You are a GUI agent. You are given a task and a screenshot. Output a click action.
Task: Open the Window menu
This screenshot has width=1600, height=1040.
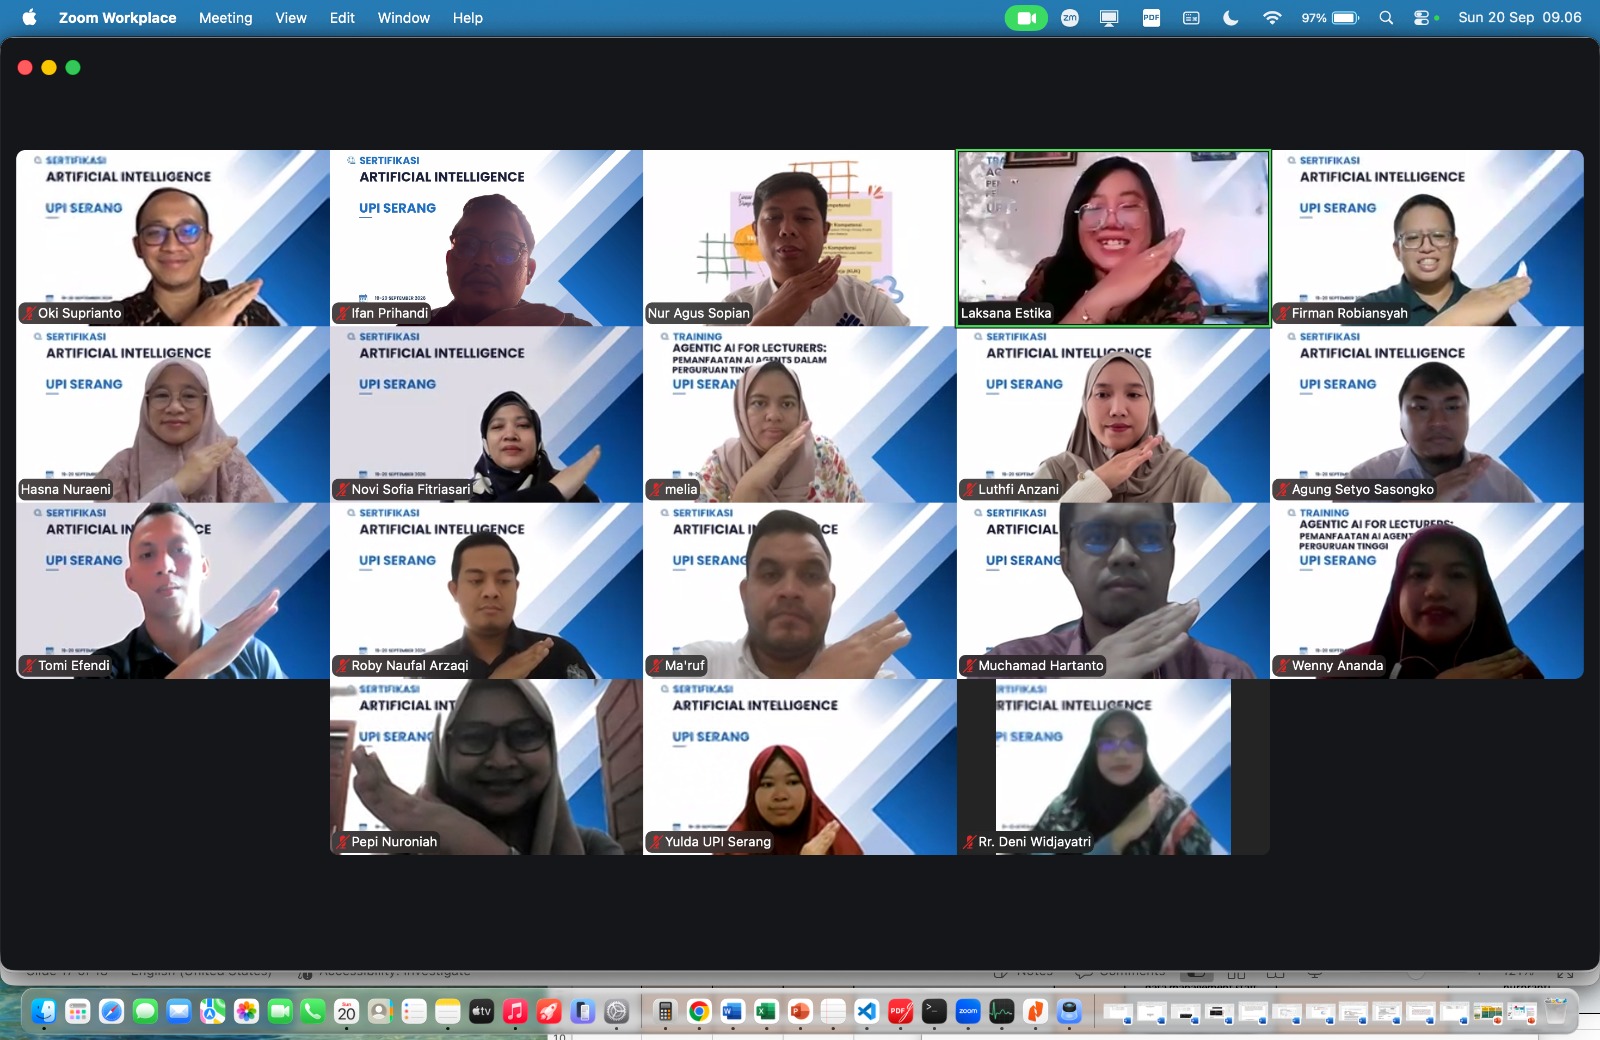404,18
